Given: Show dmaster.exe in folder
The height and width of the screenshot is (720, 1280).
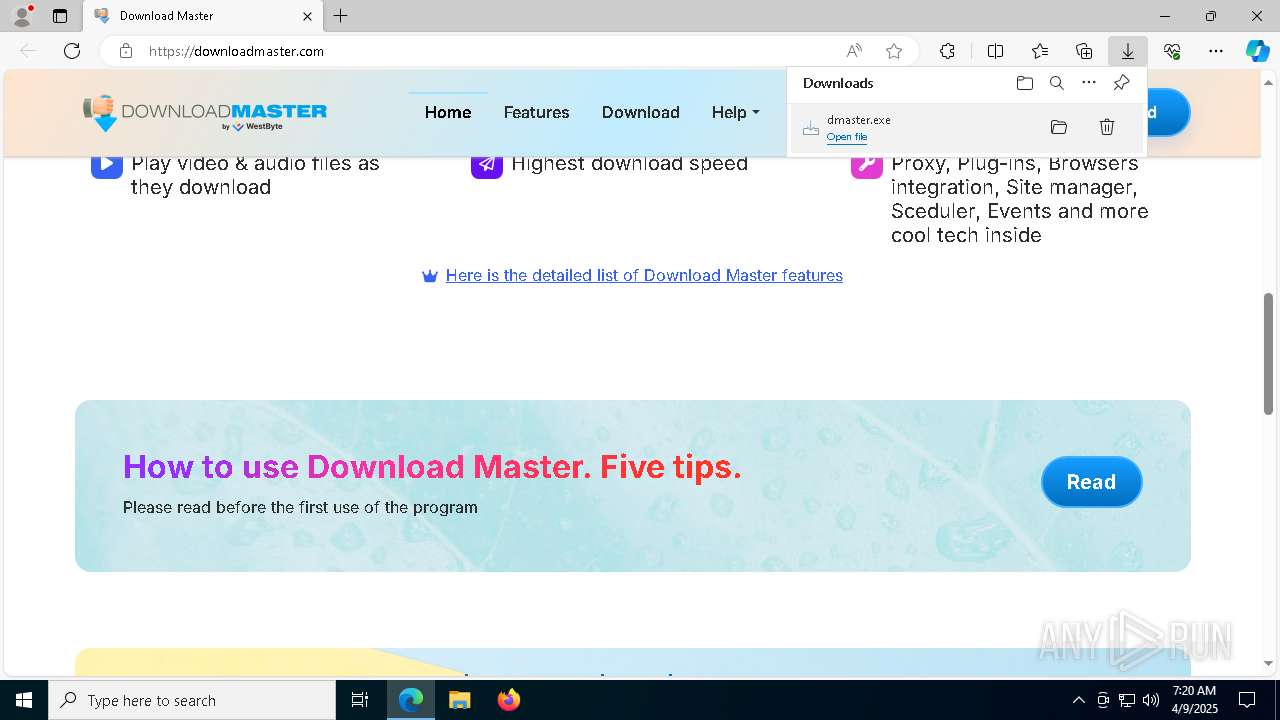Looking at the screenshot, I should click(1059, 127).
